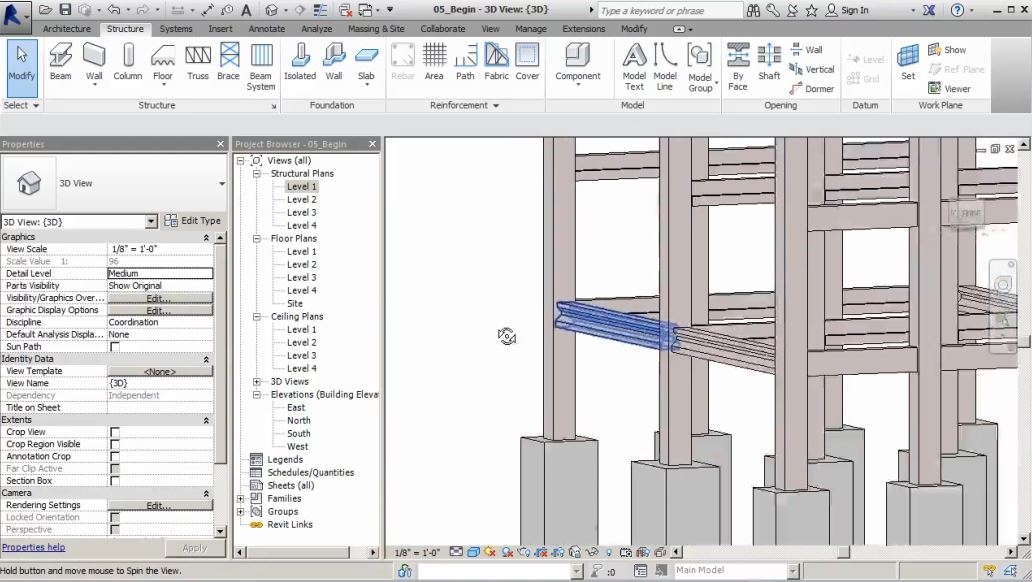Select the Path reinforcement tool
This screenshot has height=582, width=1032.
point(465,62)
